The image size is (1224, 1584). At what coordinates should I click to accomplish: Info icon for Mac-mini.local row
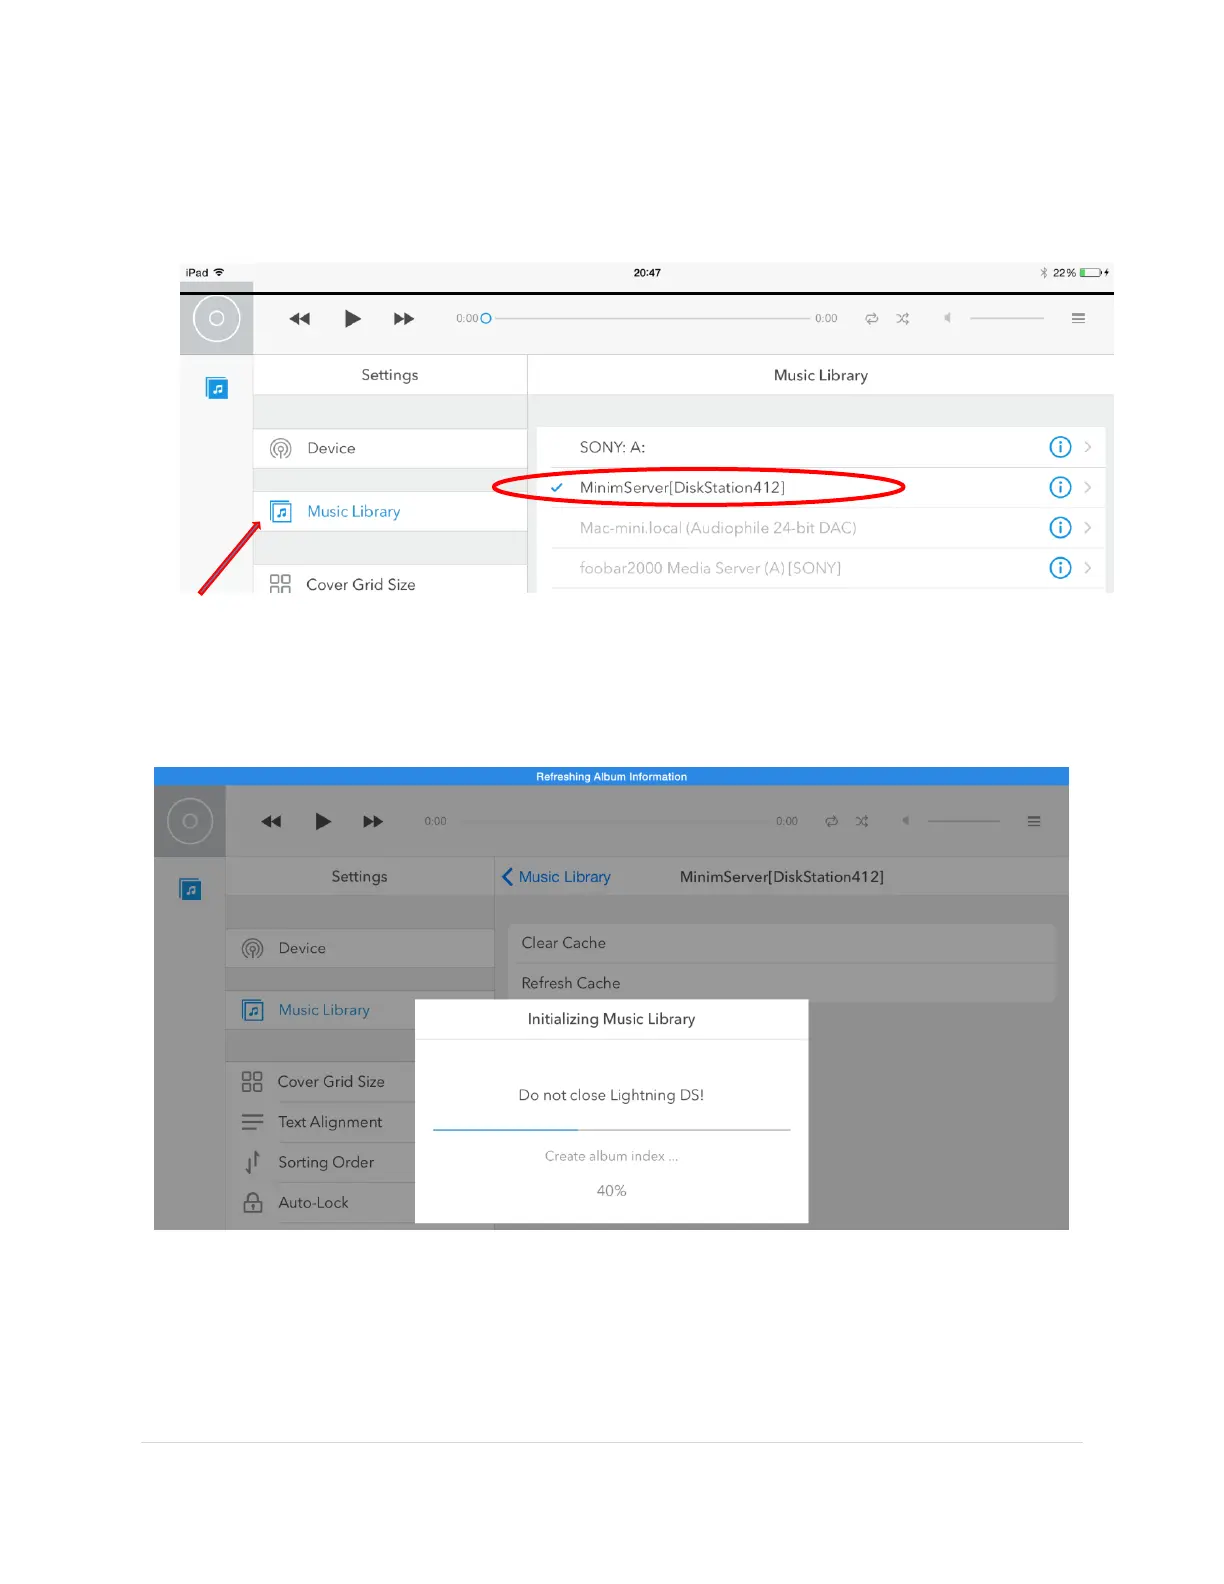[x=1060, y=527]
